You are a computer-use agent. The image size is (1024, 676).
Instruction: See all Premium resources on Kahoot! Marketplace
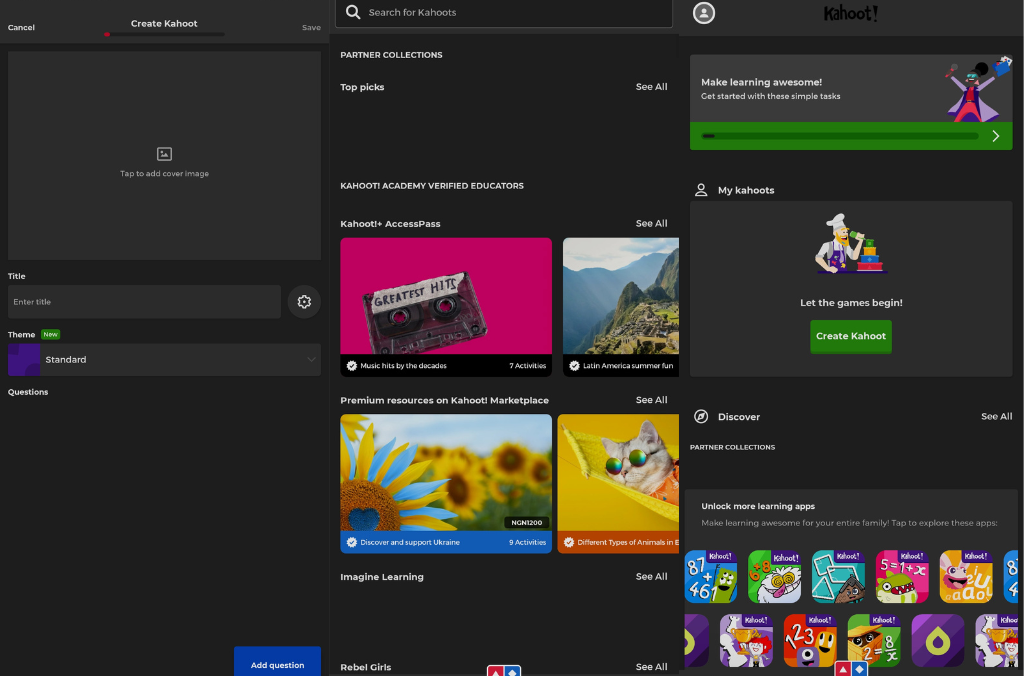[x=651, y=400]
